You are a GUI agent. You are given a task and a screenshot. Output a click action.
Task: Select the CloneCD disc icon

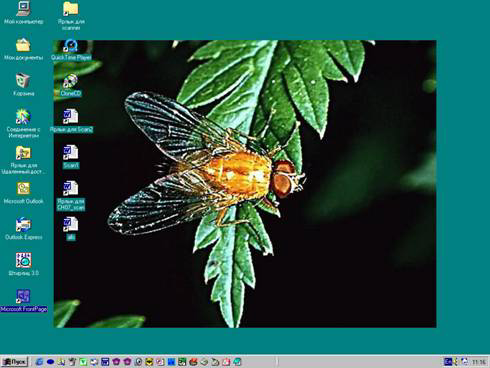(71, 81)
